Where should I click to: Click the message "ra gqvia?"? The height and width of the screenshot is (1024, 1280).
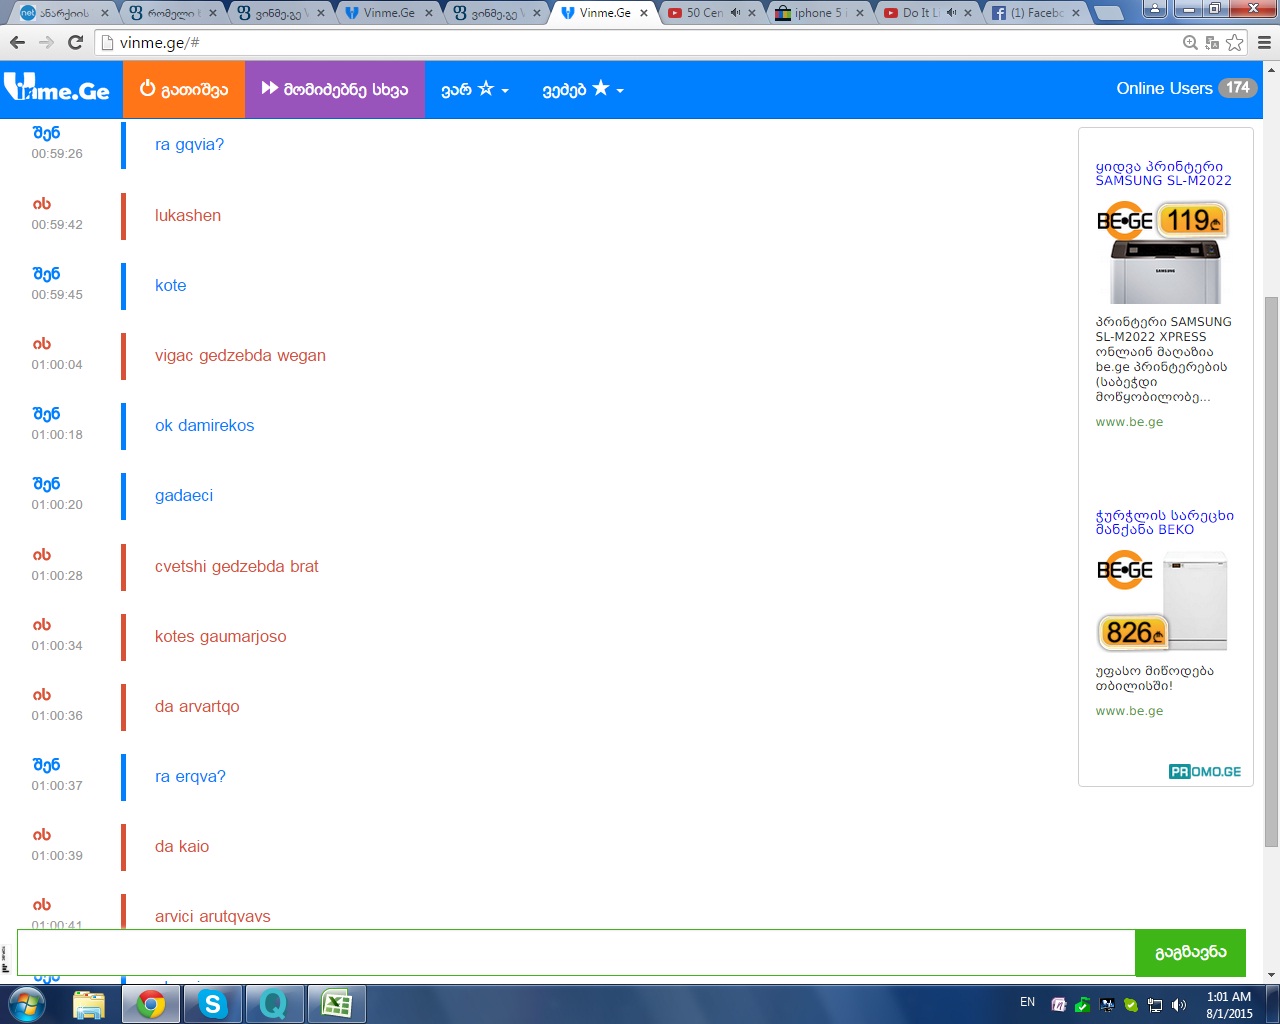[190, 145]
